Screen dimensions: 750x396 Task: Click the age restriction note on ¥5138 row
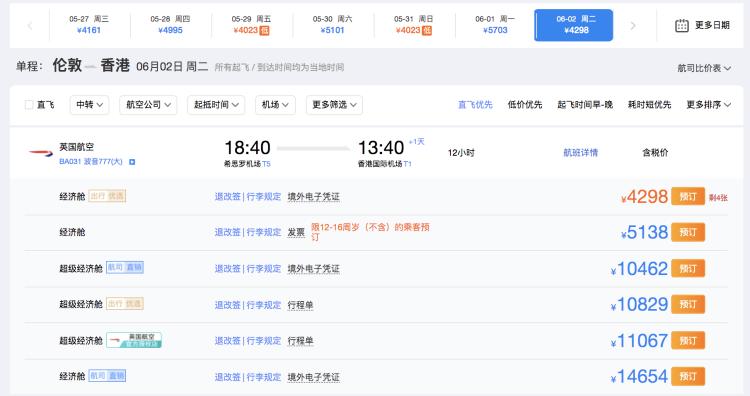click(x=370, y=231)
